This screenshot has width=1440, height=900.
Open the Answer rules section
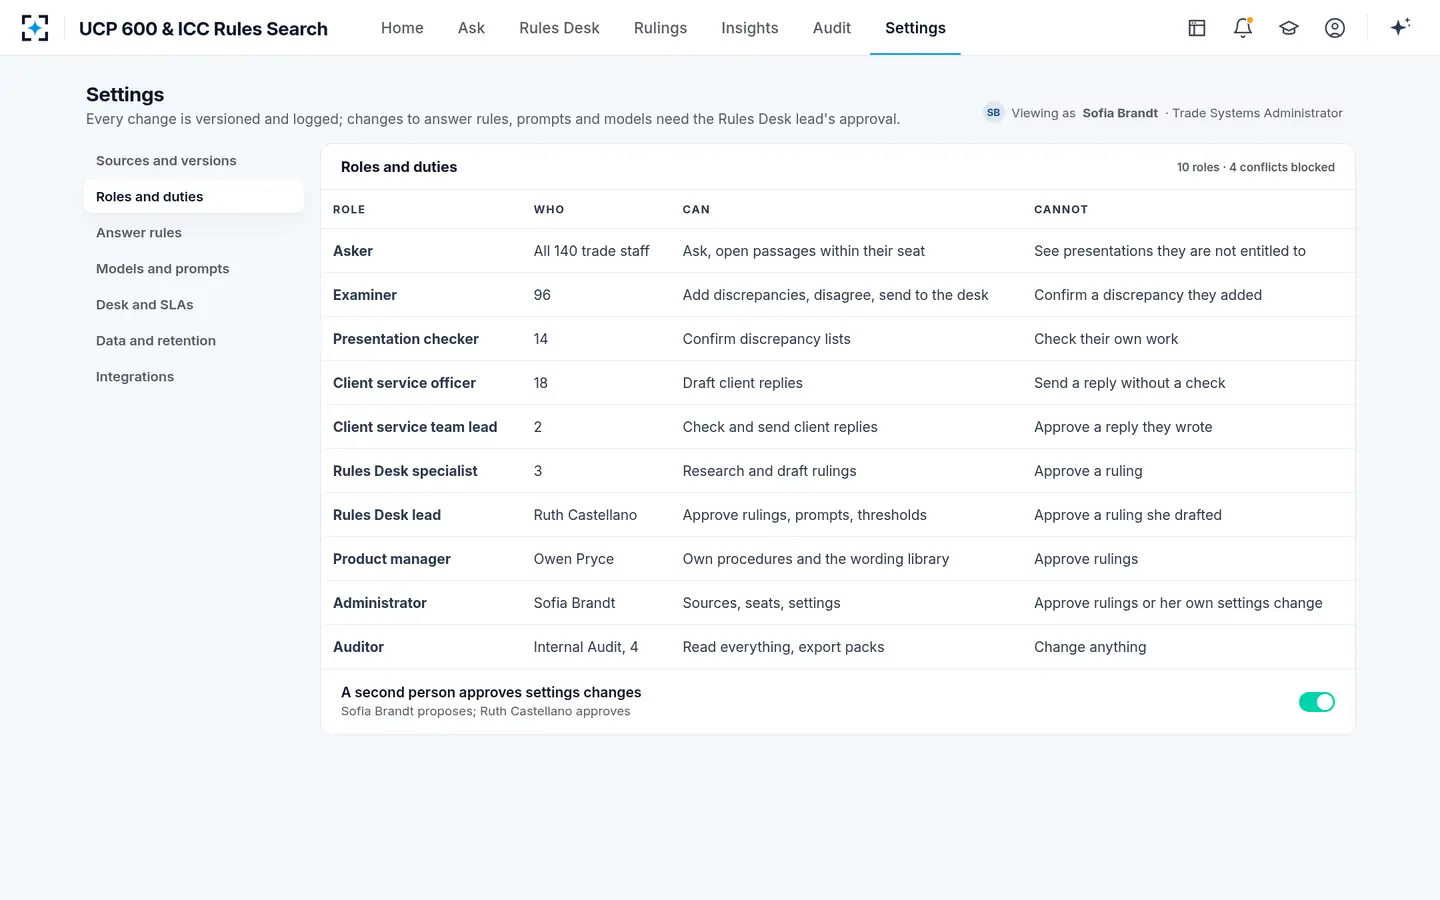point(194,233)
